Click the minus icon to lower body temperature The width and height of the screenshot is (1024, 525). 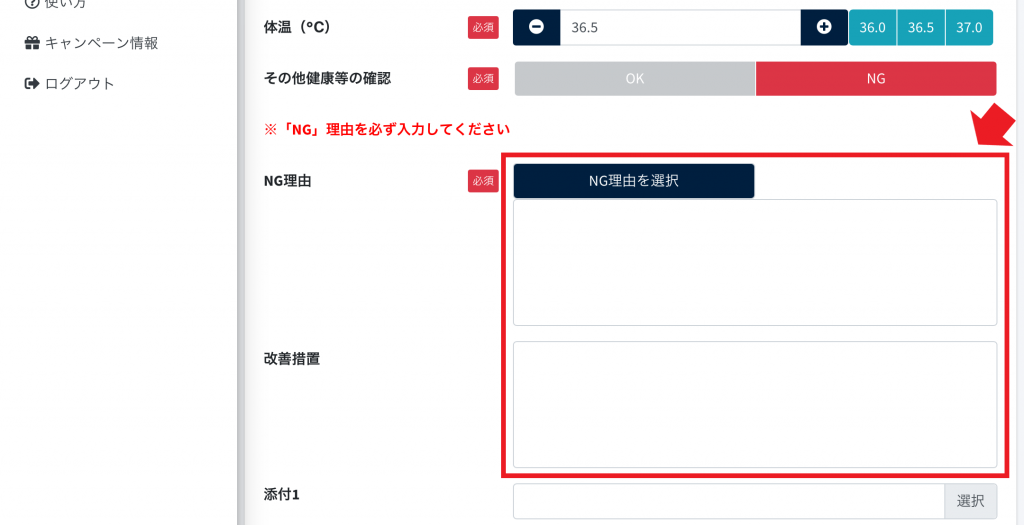click(537, 27)
